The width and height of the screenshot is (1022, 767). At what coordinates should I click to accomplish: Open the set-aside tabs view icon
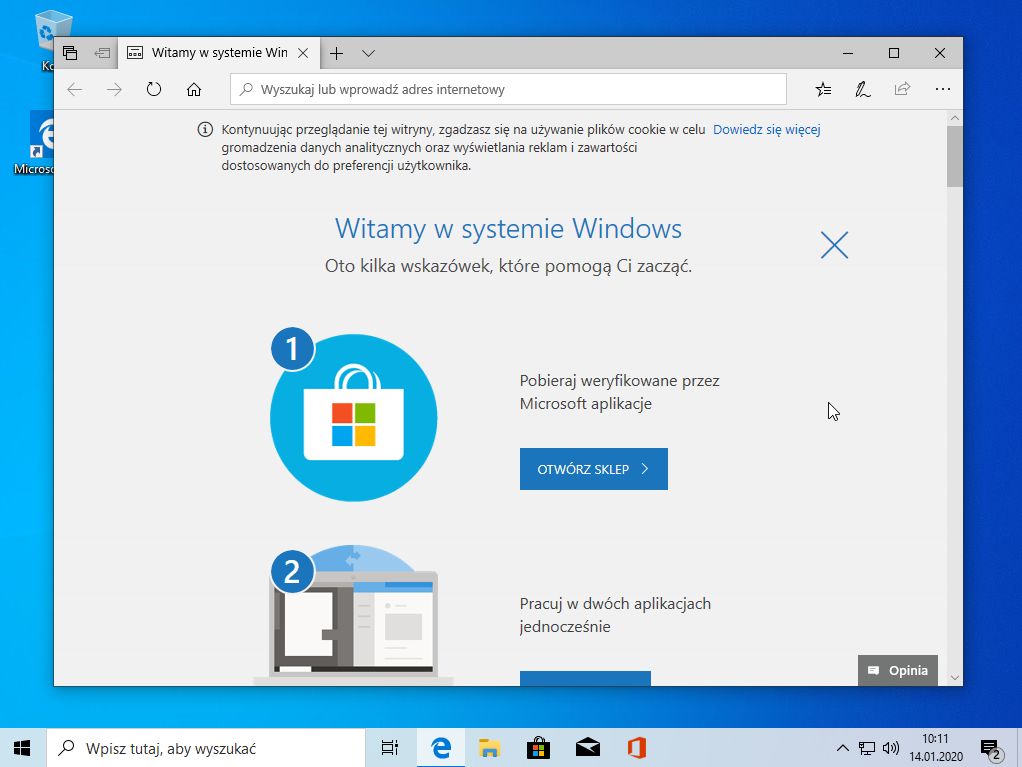tap(70, 53)
